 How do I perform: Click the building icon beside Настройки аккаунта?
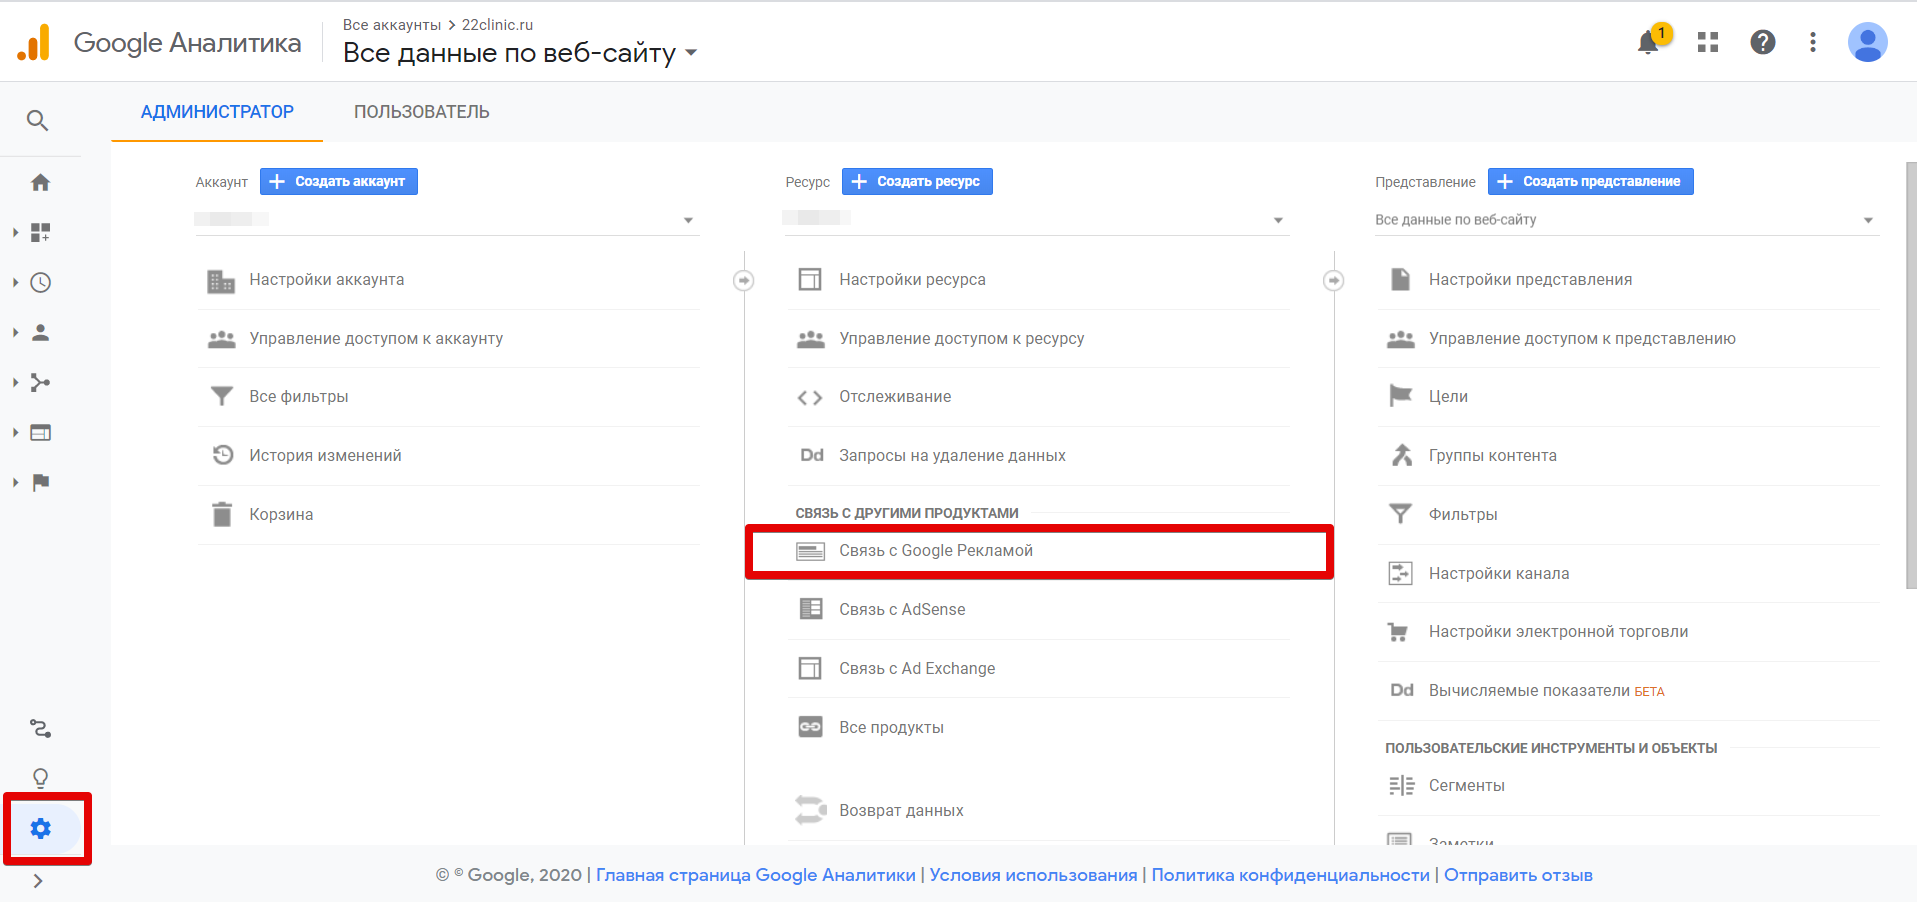(221, 281)
